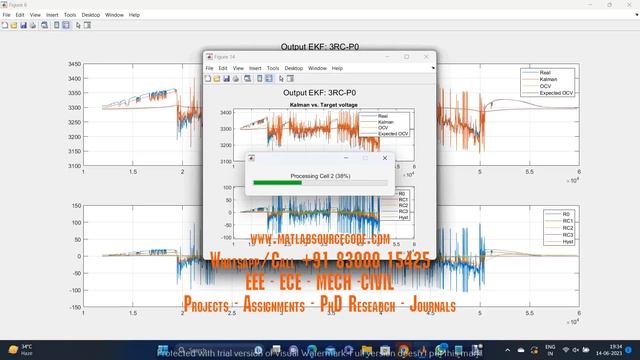Click Link Plot icon in Figure 14 toolbar
This screenshot has width=640, height=360.
[247, 78]
